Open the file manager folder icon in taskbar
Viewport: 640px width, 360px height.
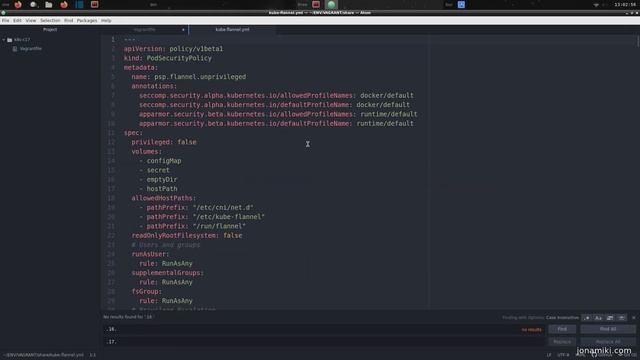[x=49, y=5]
